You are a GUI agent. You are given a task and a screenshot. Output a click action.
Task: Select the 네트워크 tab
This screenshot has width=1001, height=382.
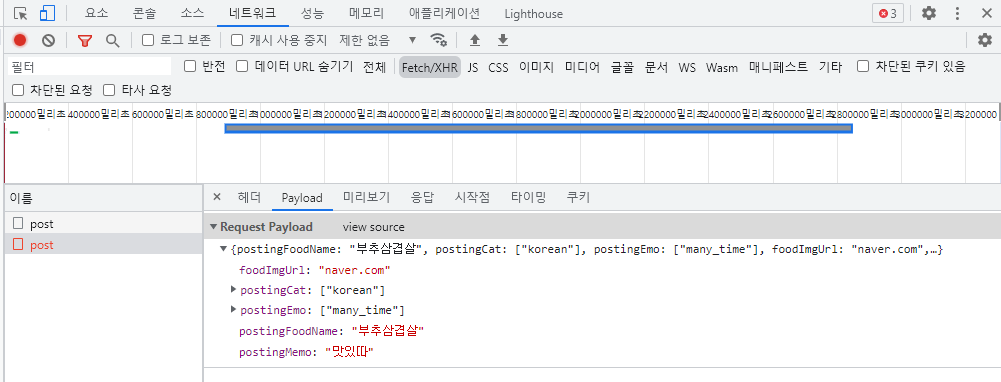253,13
